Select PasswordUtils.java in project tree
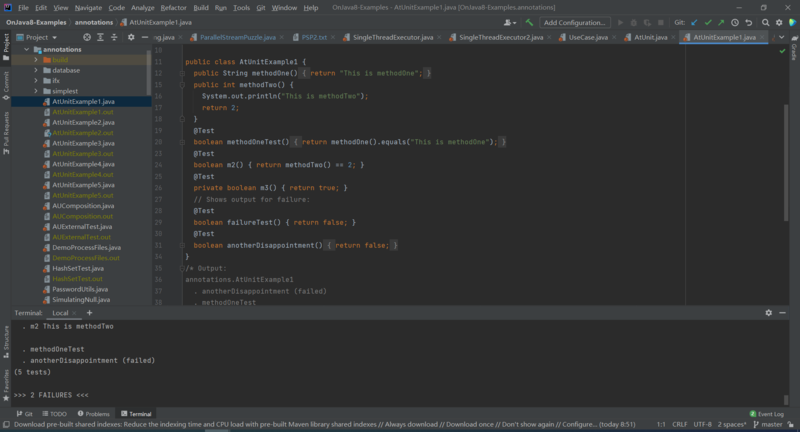 [x=80, y=289]
